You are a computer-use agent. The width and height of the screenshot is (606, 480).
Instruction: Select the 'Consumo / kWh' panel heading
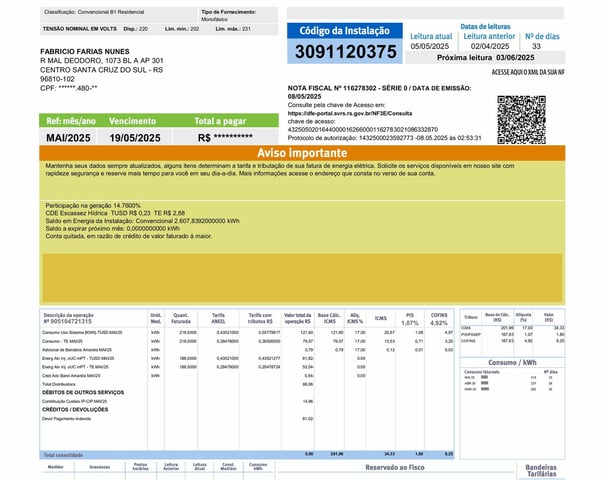[x=512, y=363]
